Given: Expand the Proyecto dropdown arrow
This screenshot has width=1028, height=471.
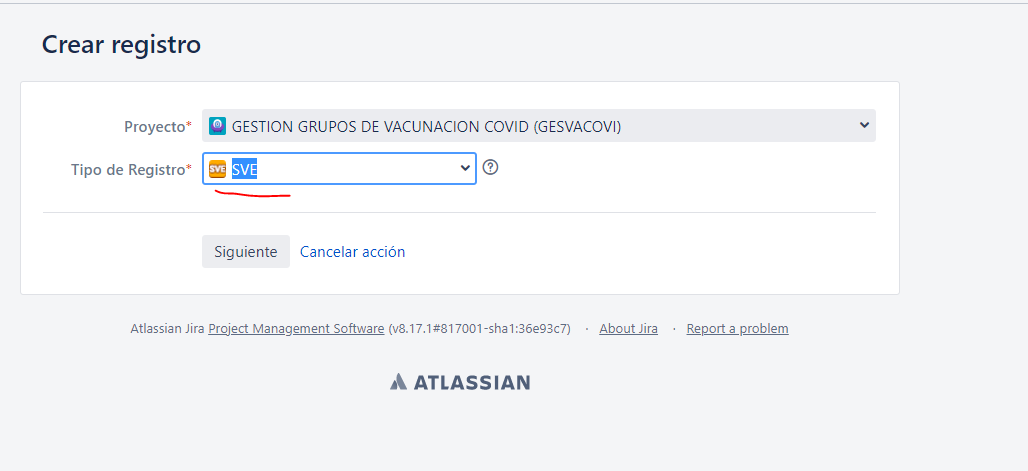Looking at the screenshot, I should point(864,125).
